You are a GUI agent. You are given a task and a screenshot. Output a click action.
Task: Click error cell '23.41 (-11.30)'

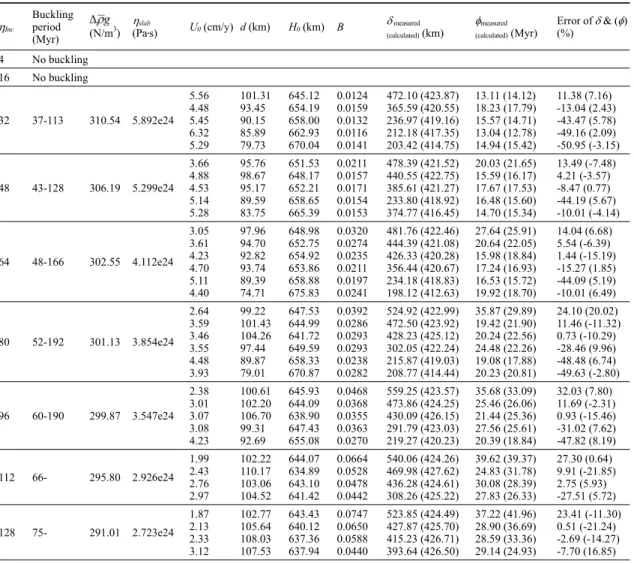click(x=589, y=514)
